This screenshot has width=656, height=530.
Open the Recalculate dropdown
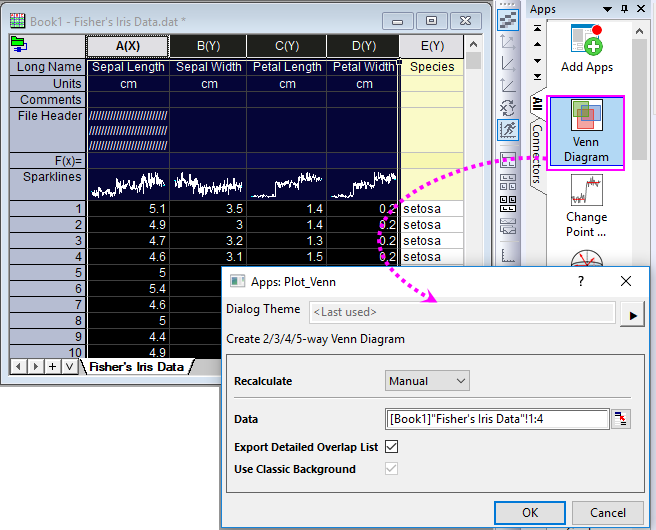click(x=427, y=381)
